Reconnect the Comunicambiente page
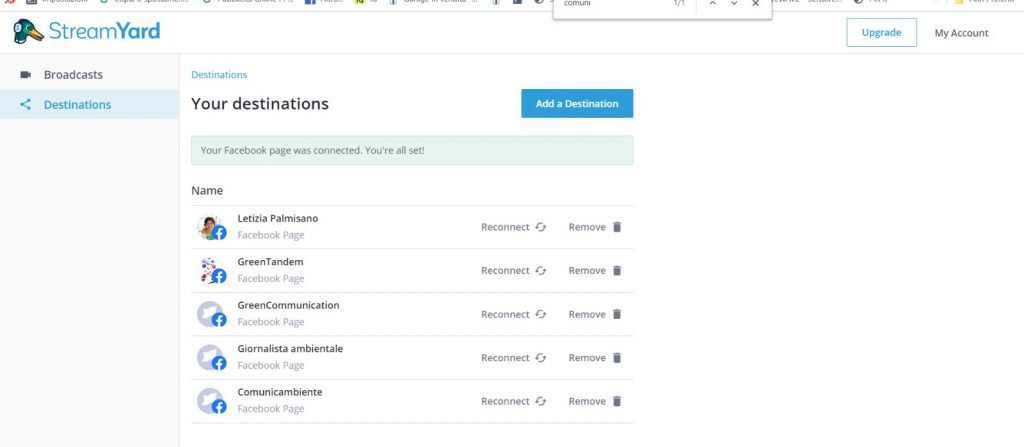The image size is (1024, 447). pos(513,401)
